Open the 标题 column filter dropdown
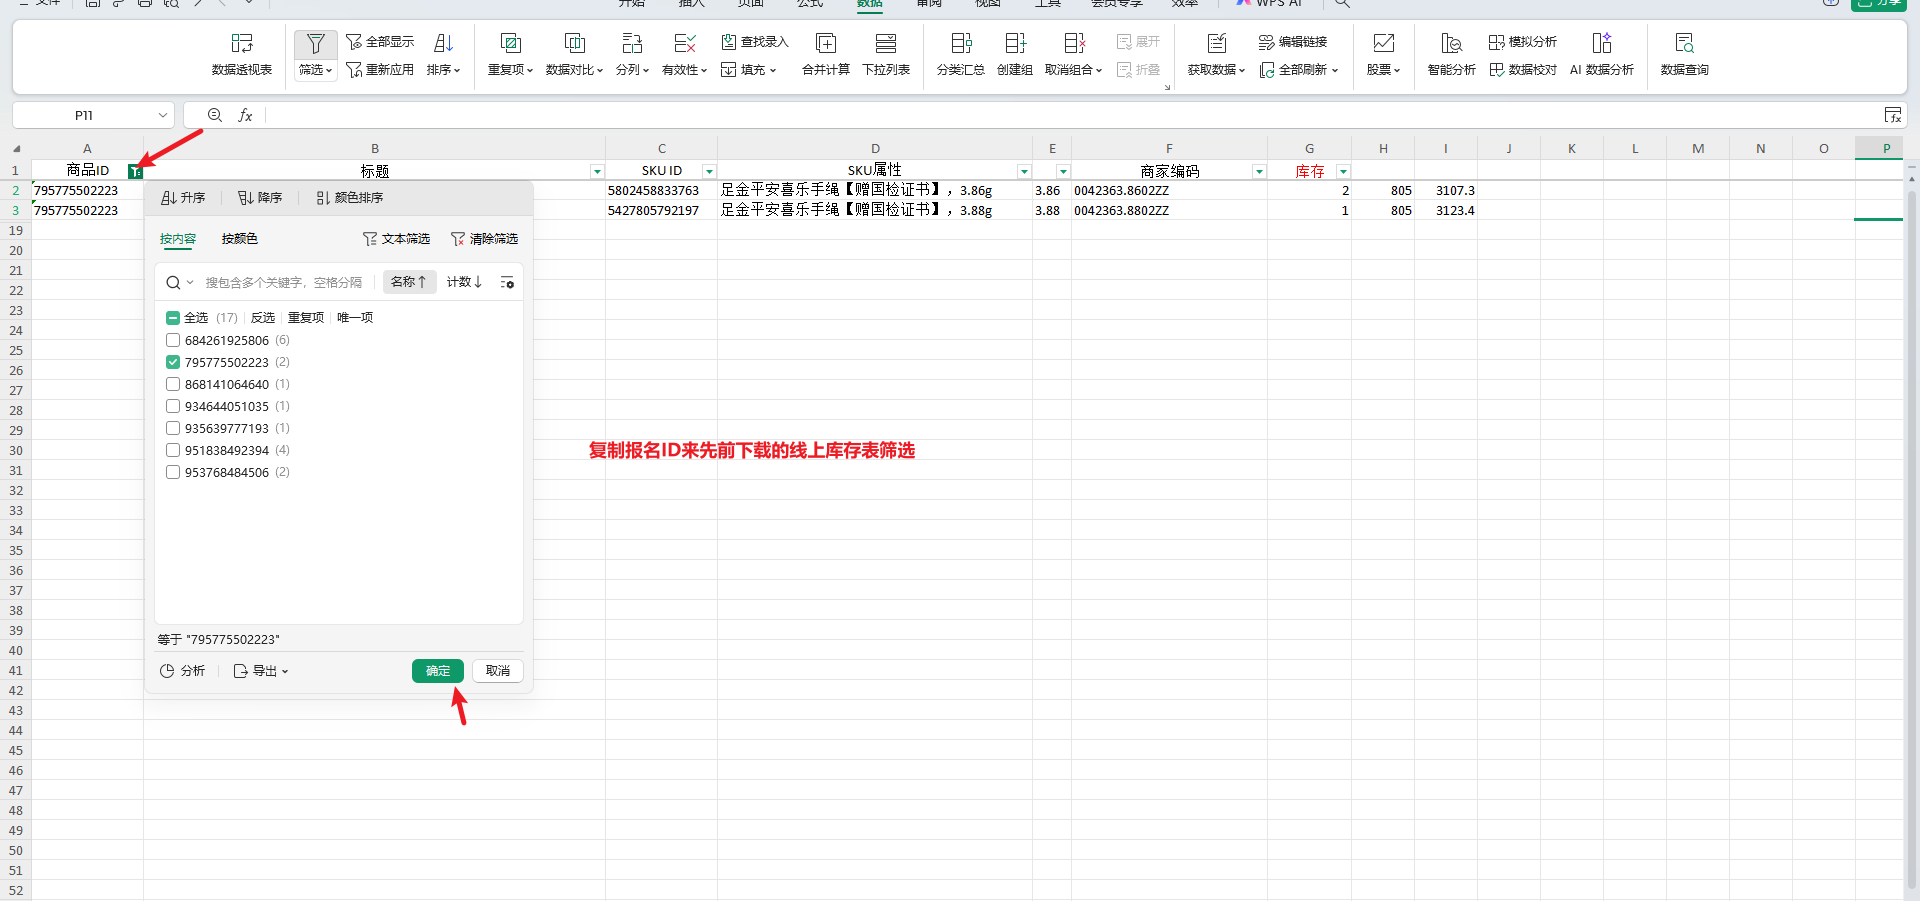The height and width of the screenshot is (901, 1920). click(597, 172)
